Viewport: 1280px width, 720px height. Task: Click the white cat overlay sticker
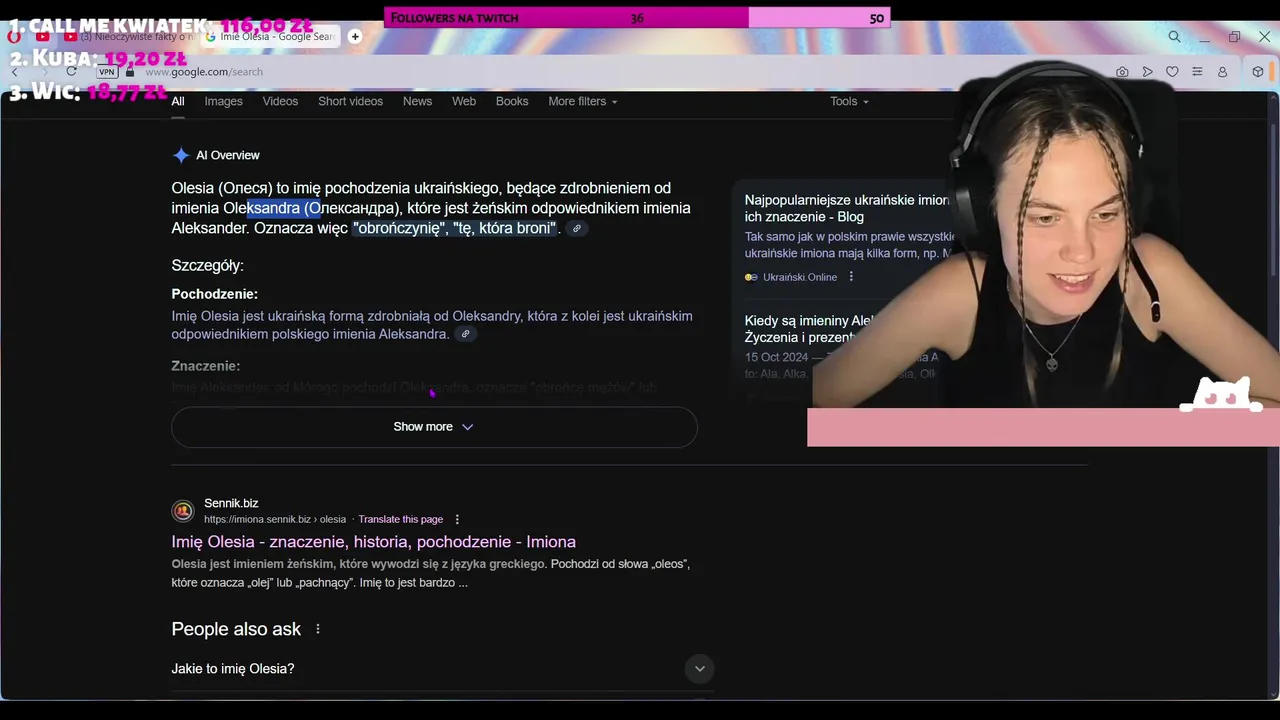click(1221, 394)
